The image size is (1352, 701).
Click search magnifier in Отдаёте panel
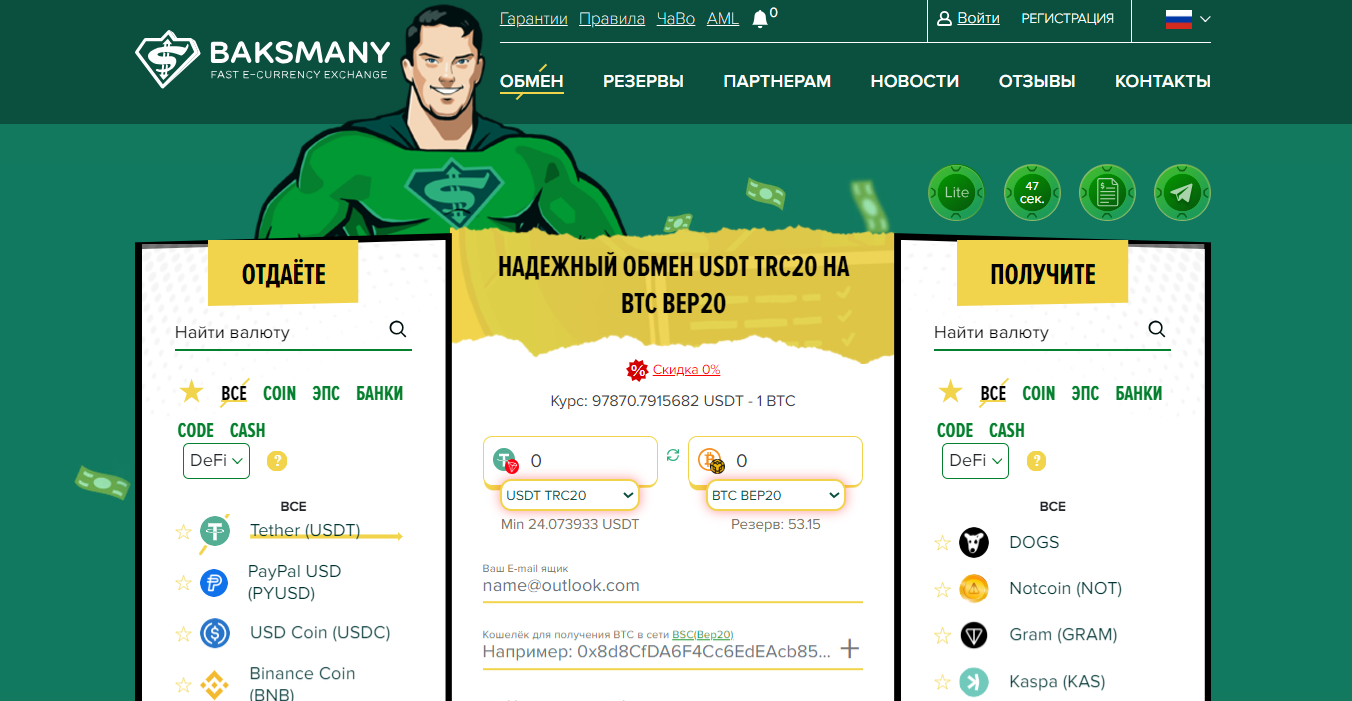[398, 330]
